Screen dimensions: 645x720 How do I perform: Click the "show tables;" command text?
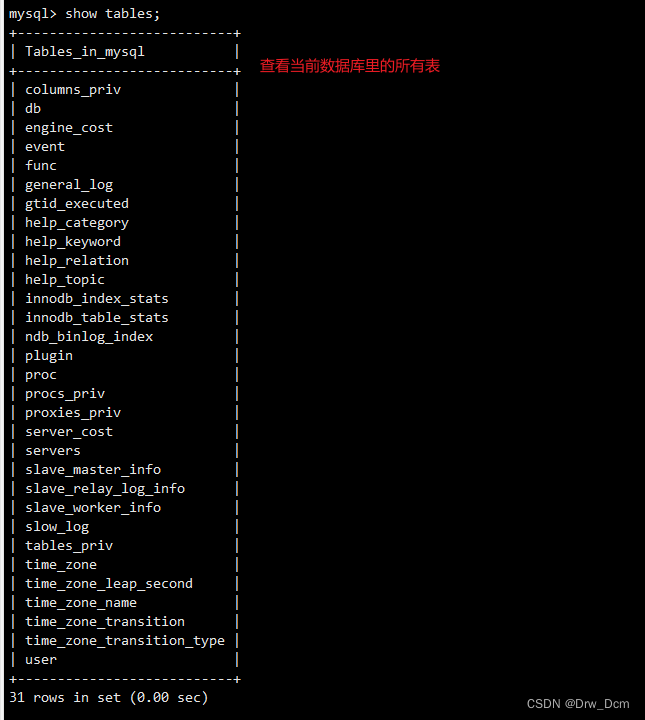[x=112, y=13]
